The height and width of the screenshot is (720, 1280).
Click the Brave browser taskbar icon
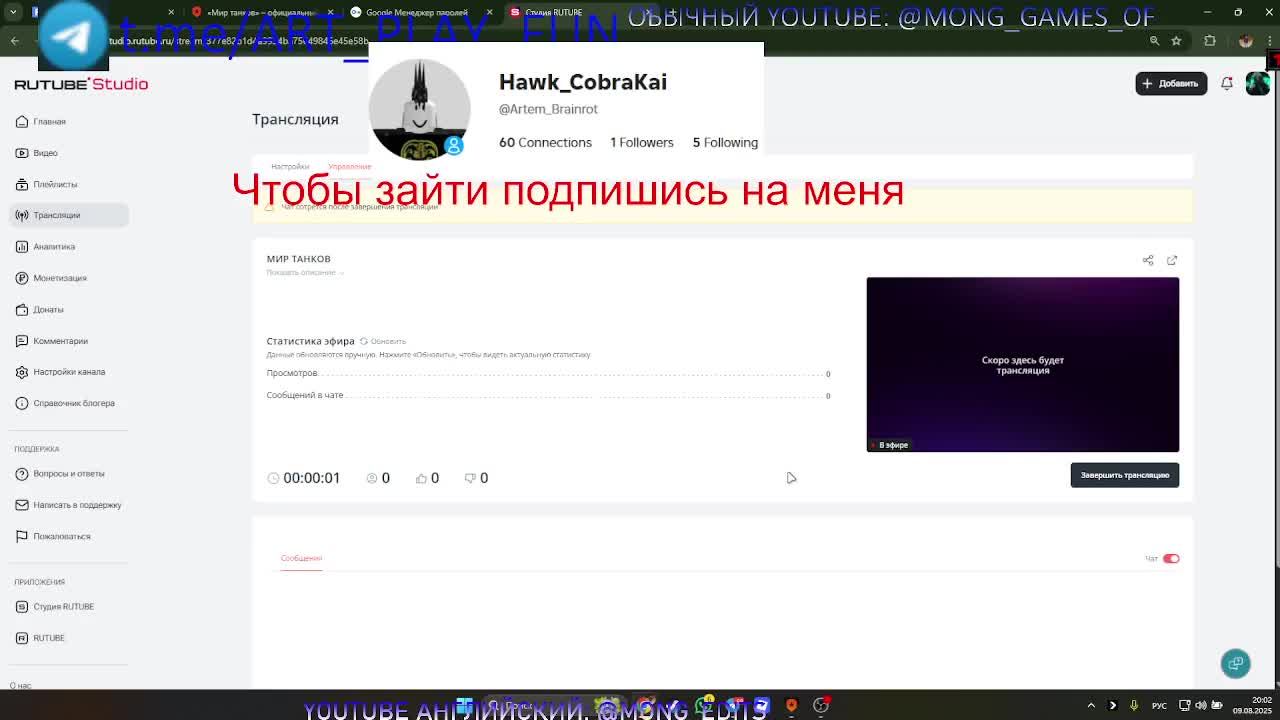[x=791, y=705]
